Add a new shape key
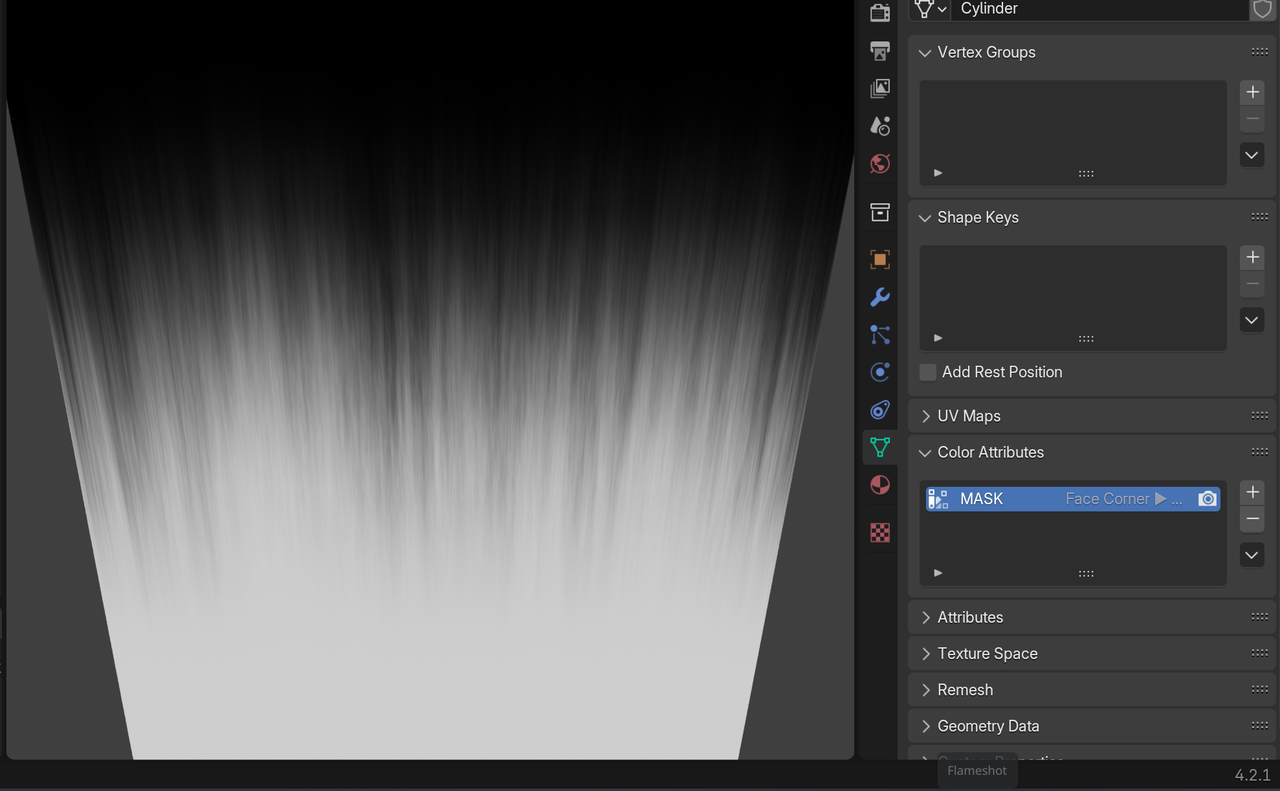This screenshot has height=791, width=1280. click(1252, 257)
